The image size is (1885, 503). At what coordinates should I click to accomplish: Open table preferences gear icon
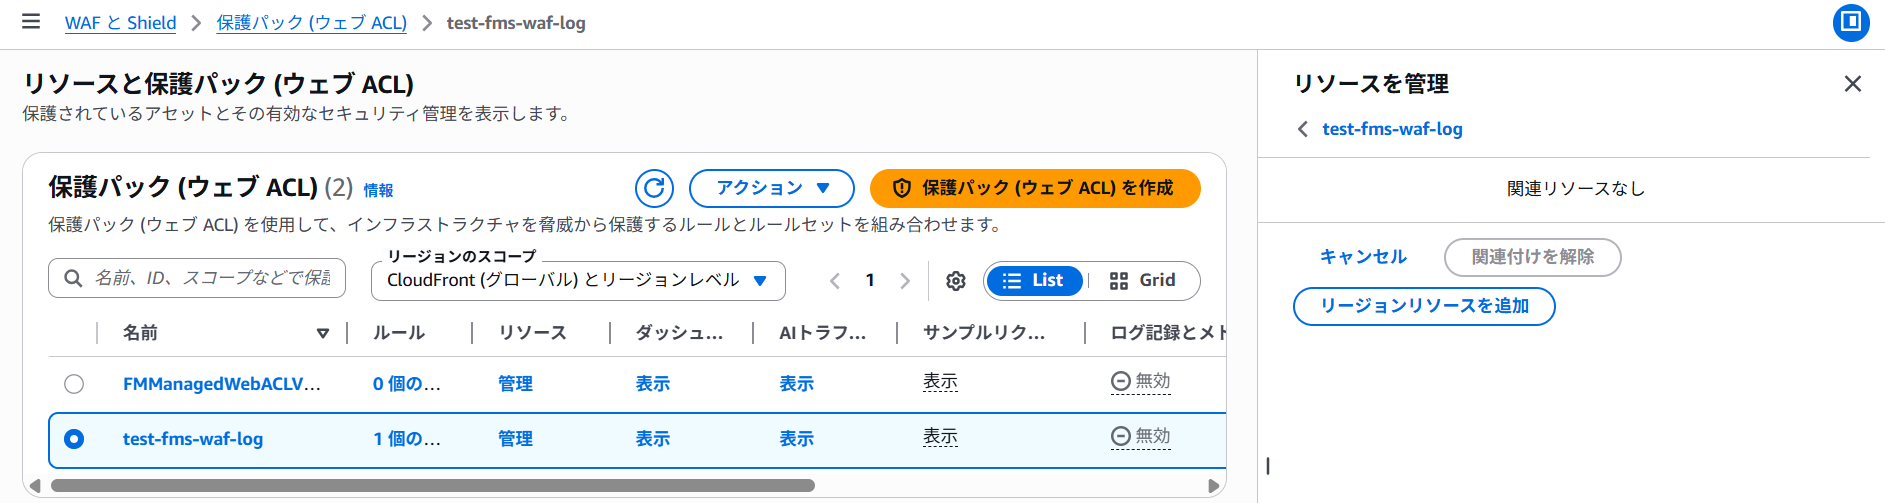tap(956, 281)
